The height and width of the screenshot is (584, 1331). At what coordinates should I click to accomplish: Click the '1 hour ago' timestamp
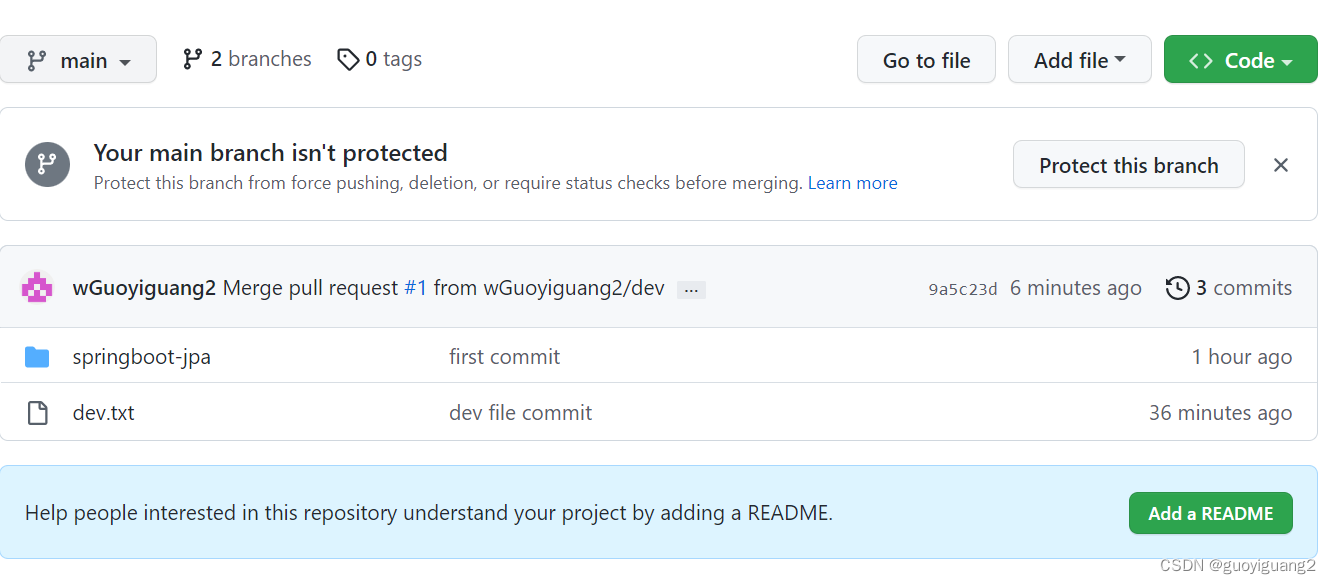point(1241,357)
